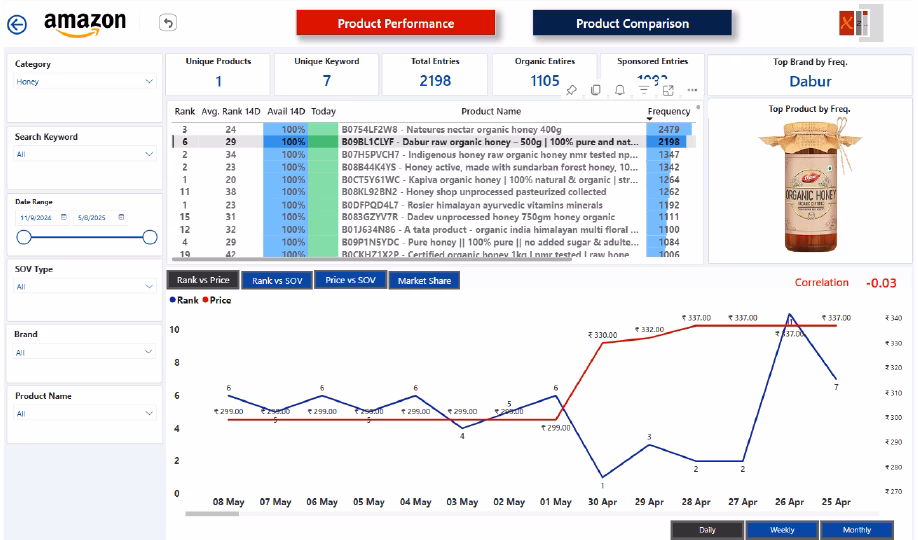The width and height of the screenshot is (918, 540).
Task: Copy the table visual
Action: [x=595, y=90]
